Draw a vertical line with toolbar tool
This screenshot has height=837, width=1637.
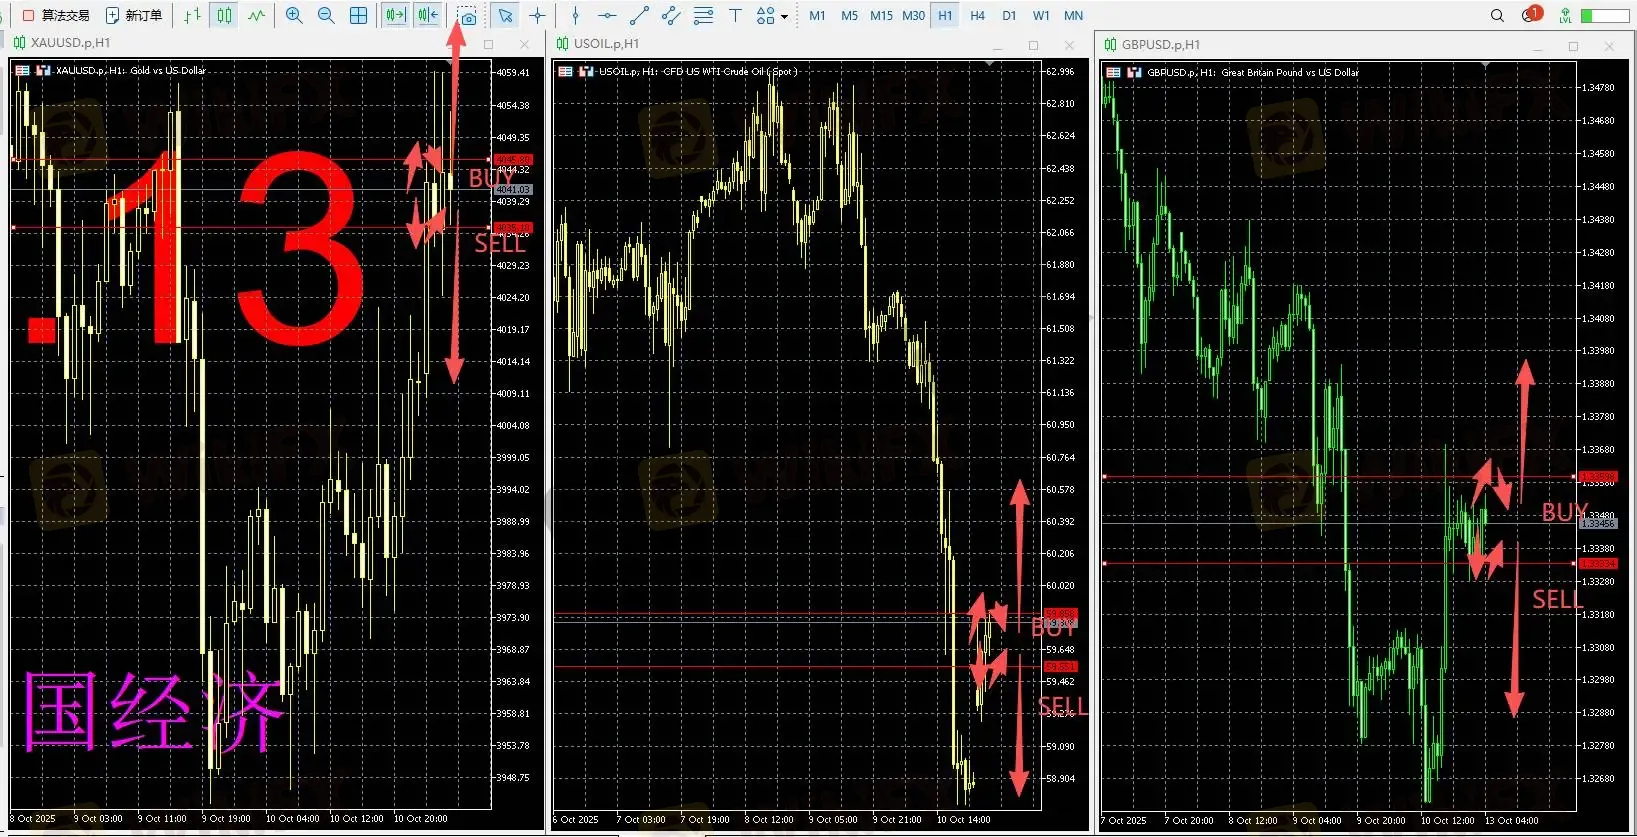click(x=575, y=15)
